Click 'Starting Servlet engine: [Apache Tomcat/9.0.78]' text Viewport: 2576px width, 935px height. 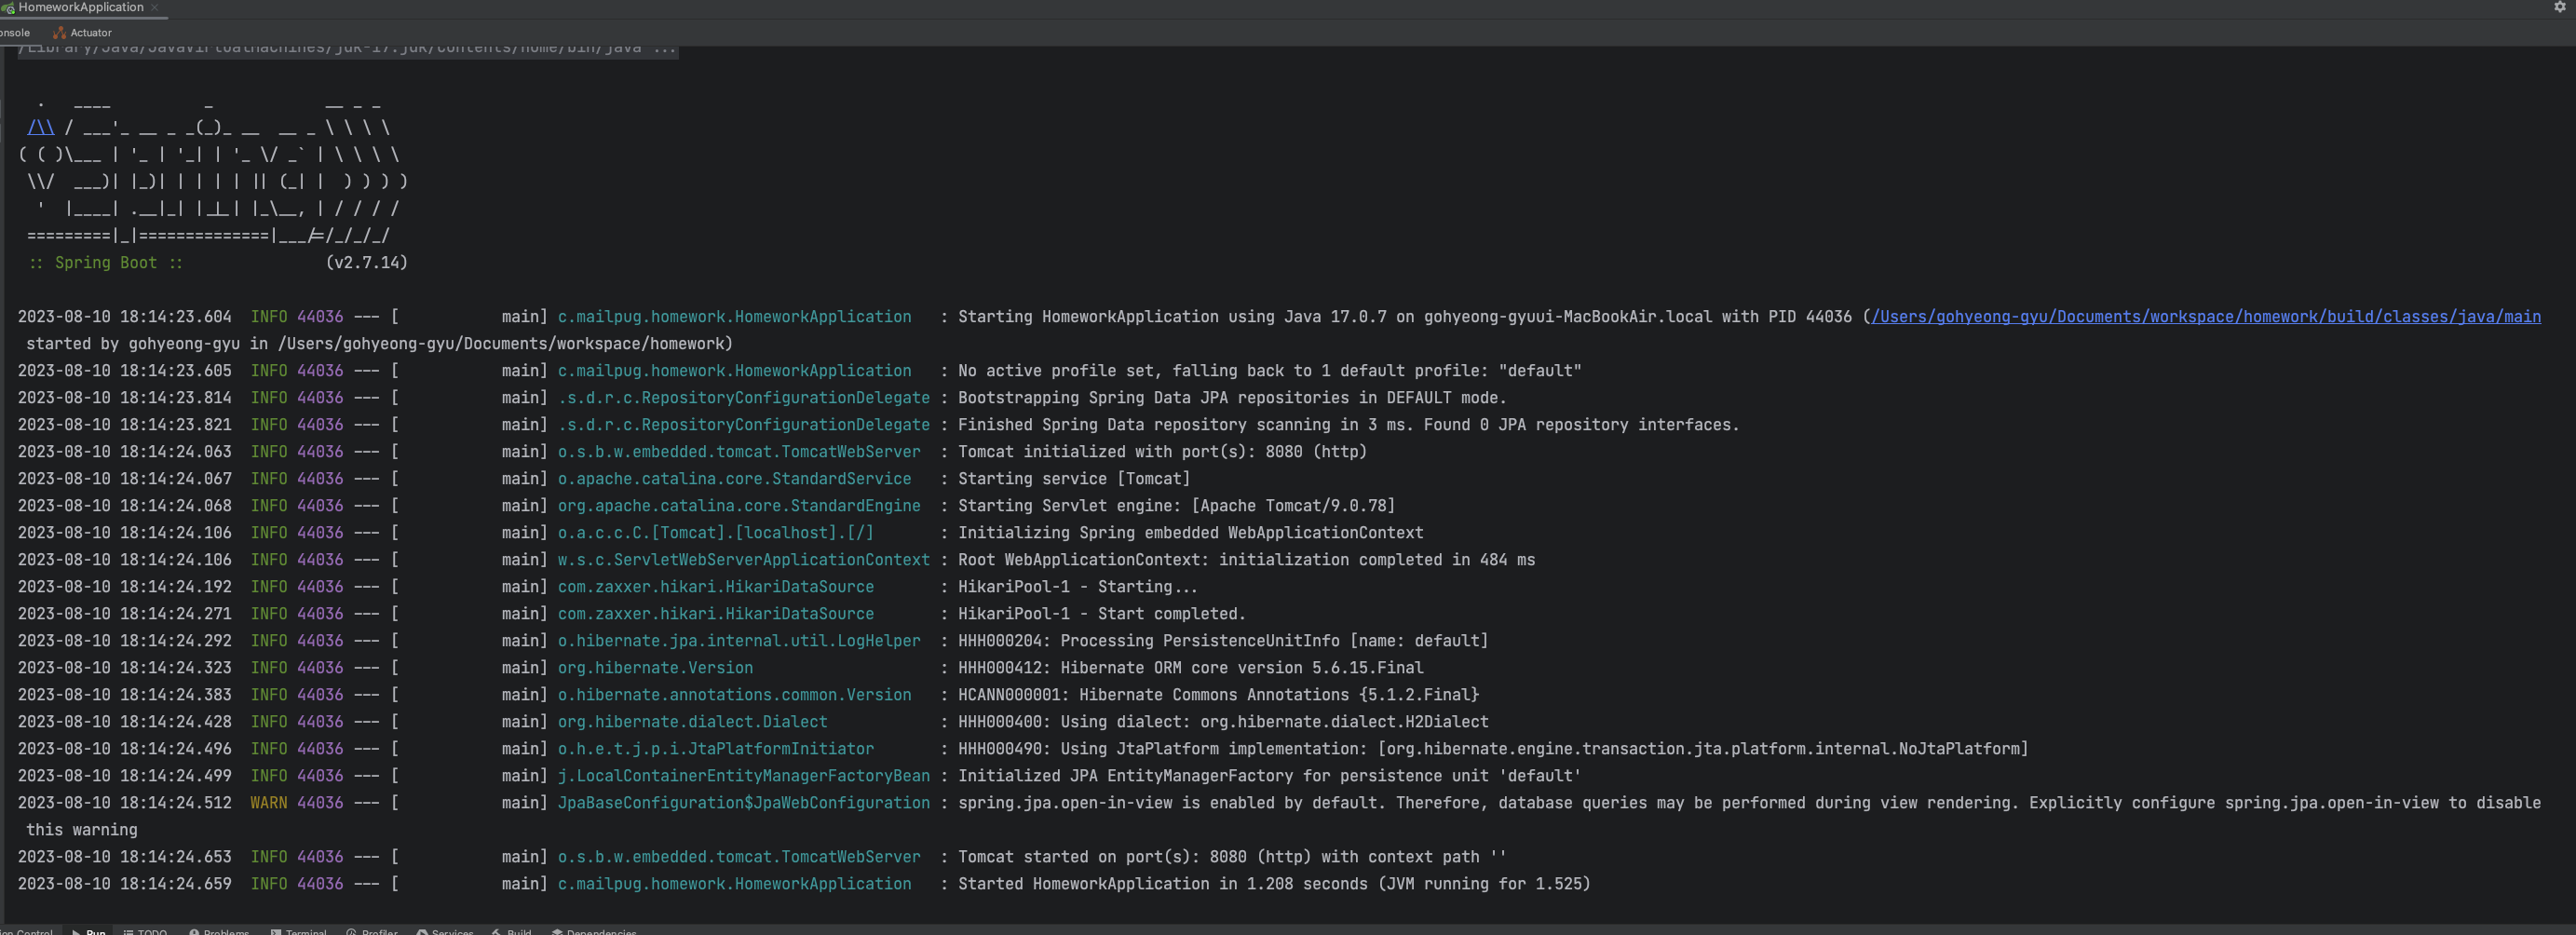point(1176,506)
